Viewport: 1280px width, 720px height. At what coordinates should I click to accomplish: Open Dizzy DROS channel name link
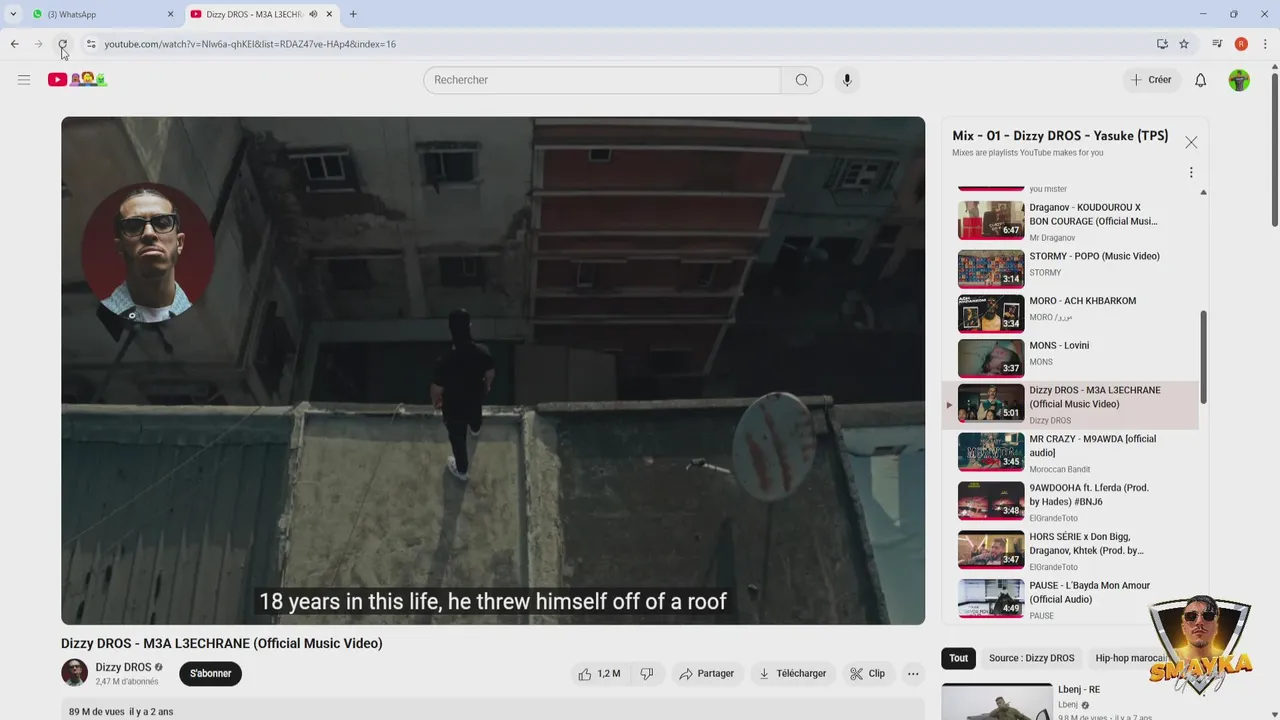[x=123, y=667]
